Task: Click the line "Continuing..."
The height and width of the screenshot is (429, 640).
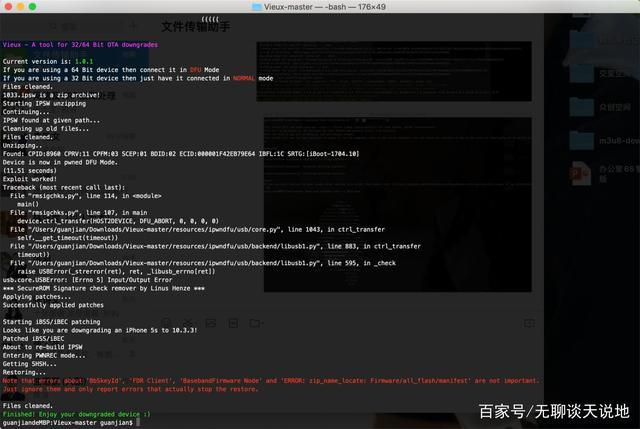Action: pyautogui.click(x=26, y=111)
